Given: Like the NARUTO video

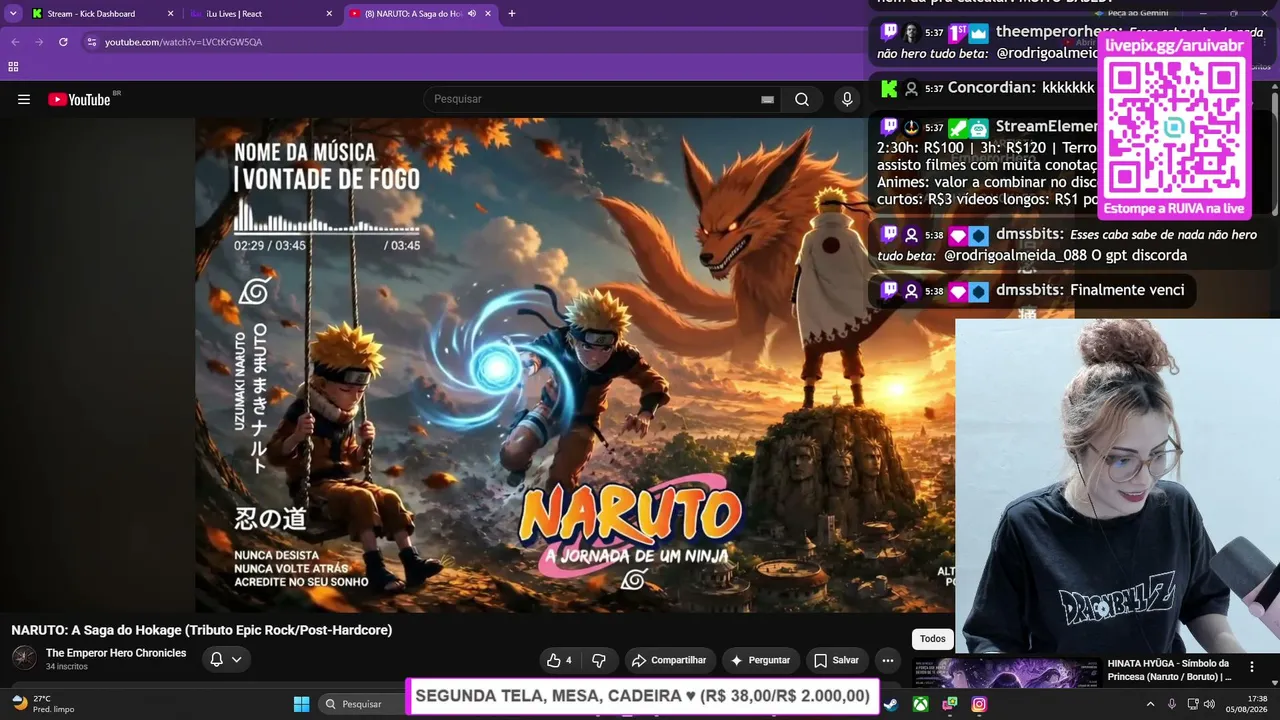Looking at the screenshot, I should pos(559,660).
